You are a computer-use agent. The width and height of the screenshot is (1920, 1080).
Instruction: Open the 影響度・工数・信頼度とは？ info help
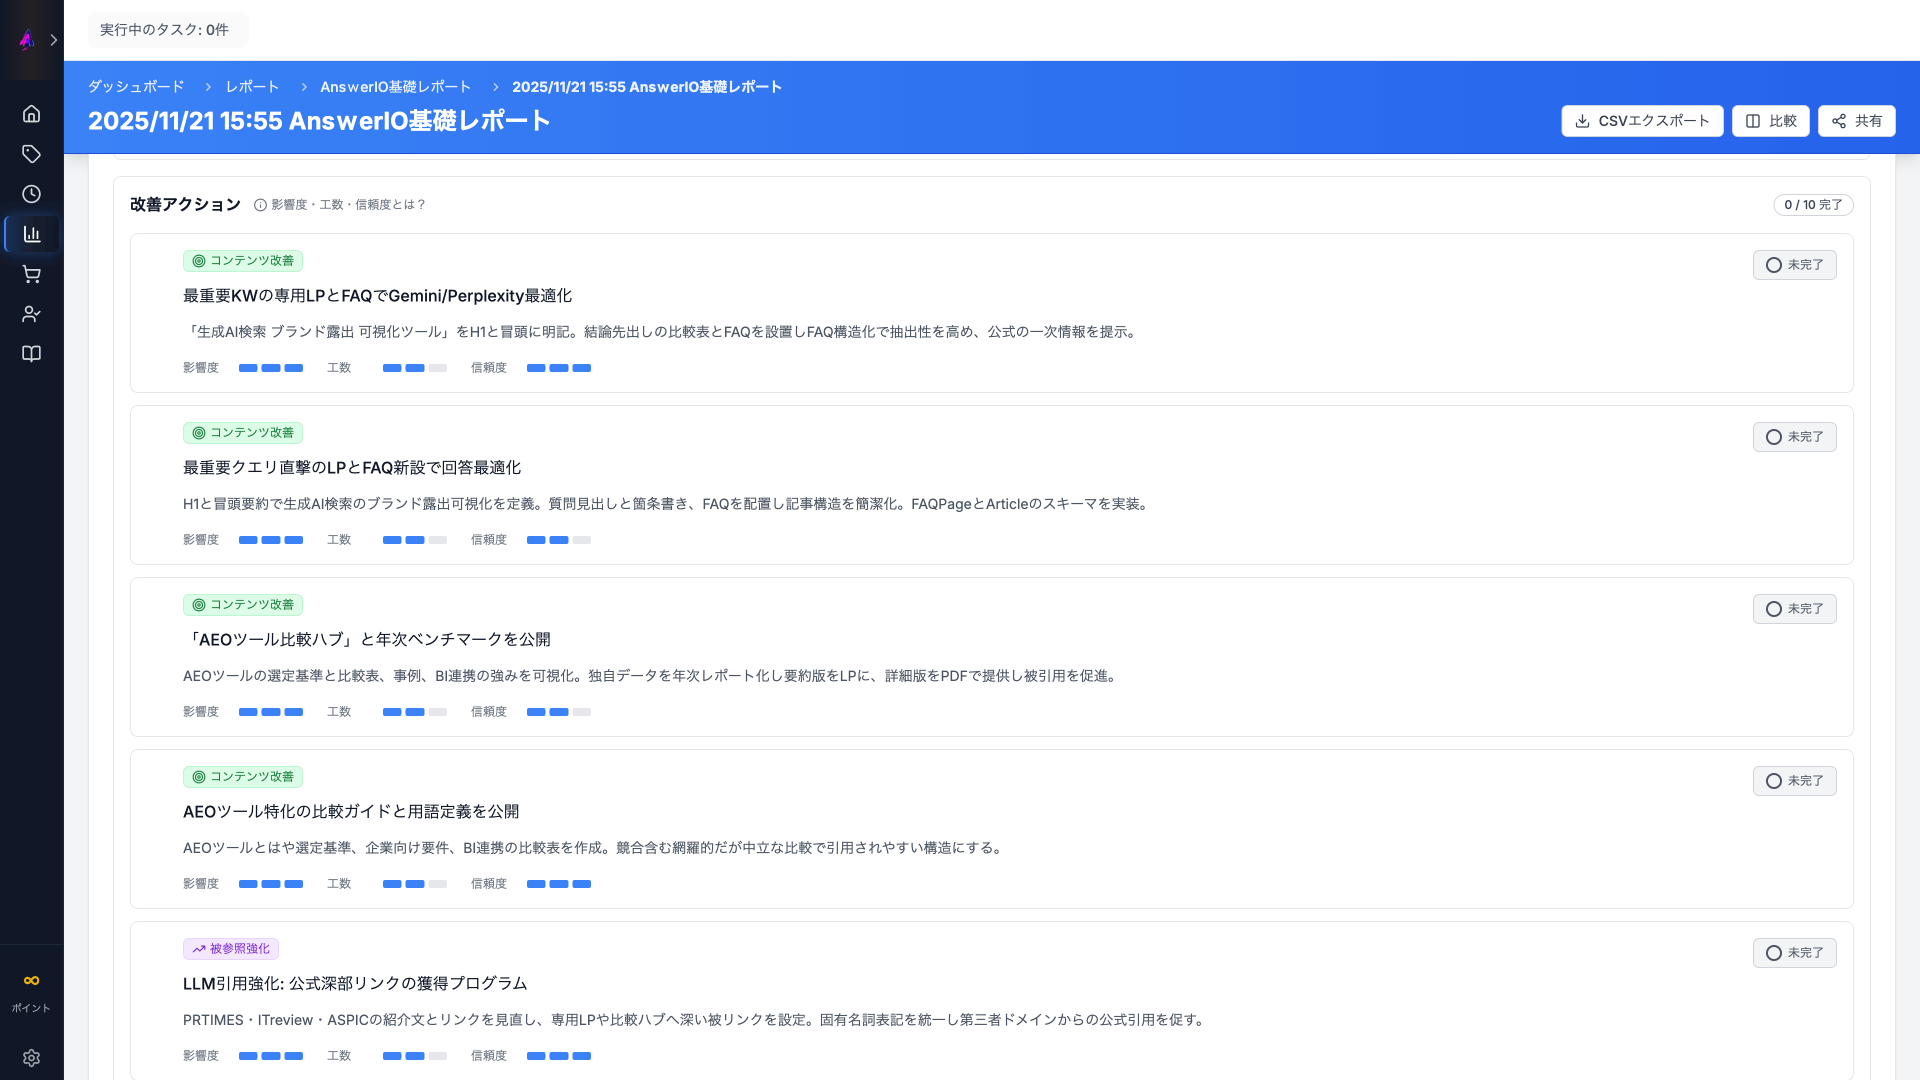pos(340,205)
